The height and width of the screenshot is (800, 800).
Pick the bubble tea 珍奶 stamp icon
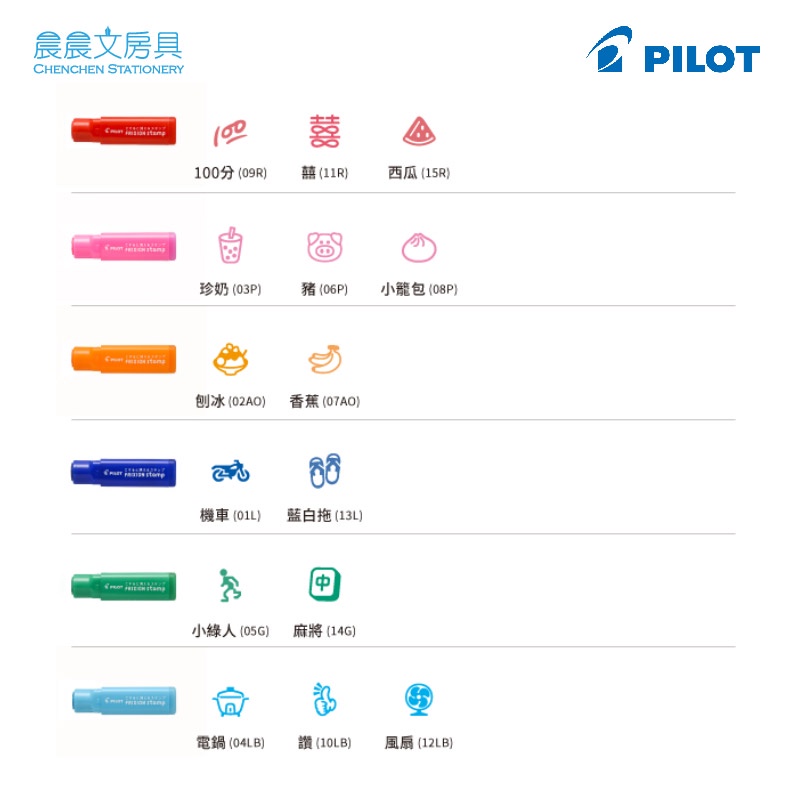coord(230,245)
